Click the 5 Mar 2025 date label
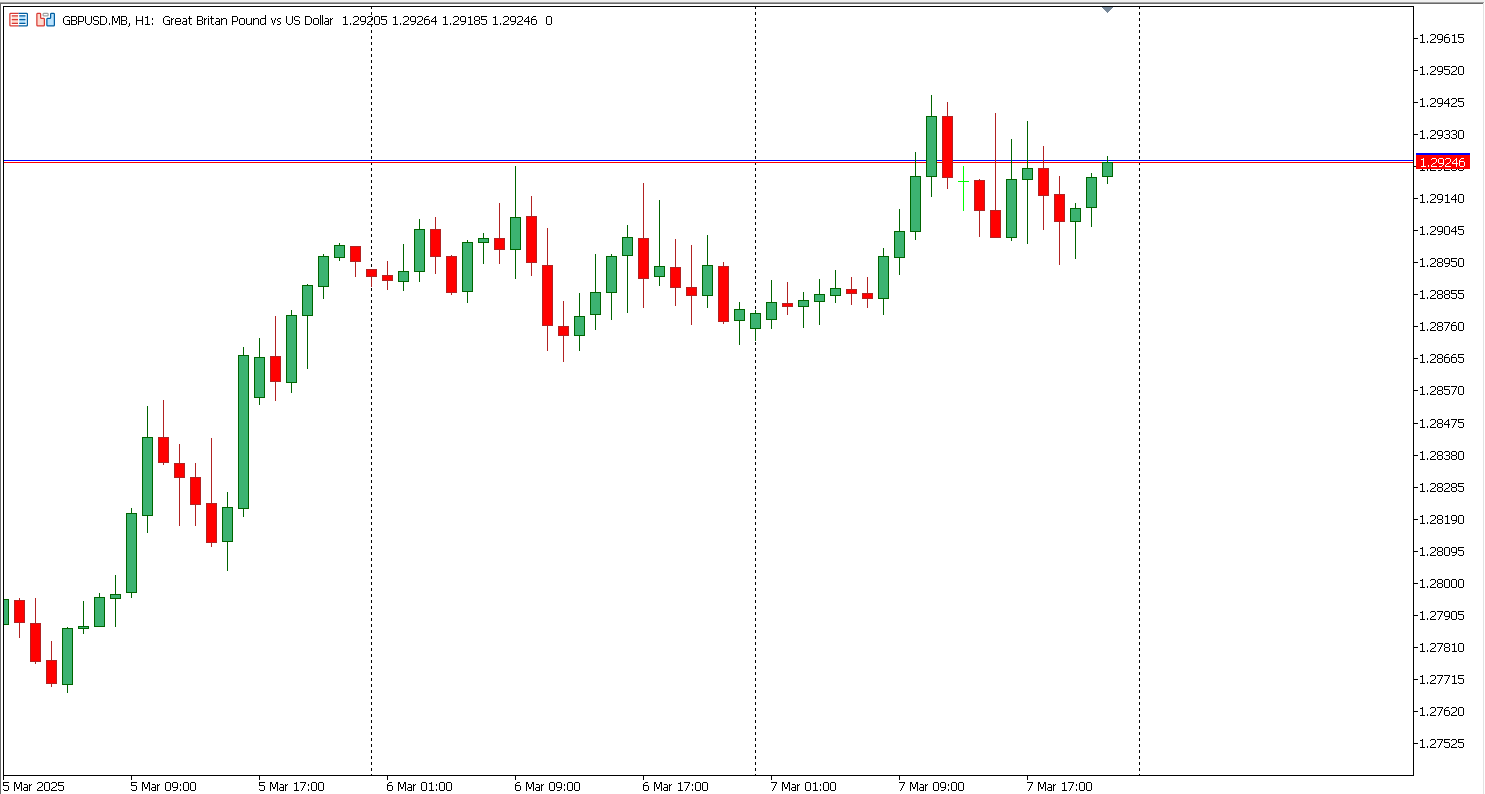Image resolution: width=1485 pixels, height=794 pixels. click(x=33, y=786)
